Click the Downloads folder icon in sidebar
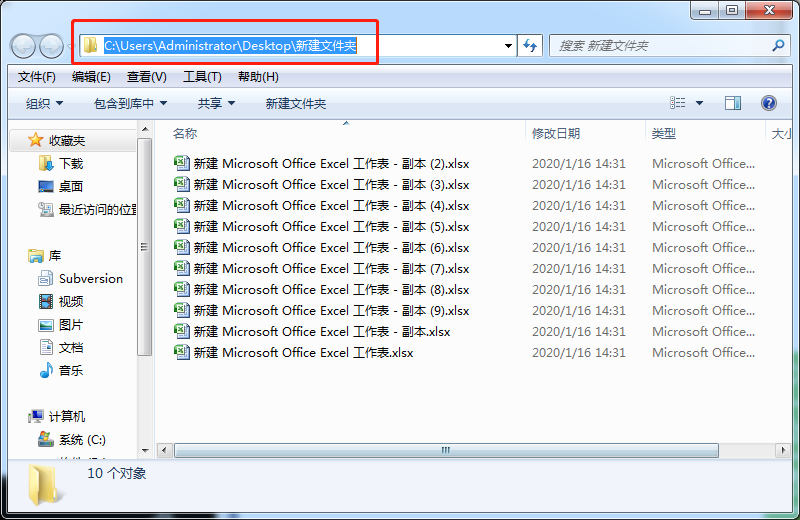The width and height of the screenshot is (800, 520). (x=46, y=163)
